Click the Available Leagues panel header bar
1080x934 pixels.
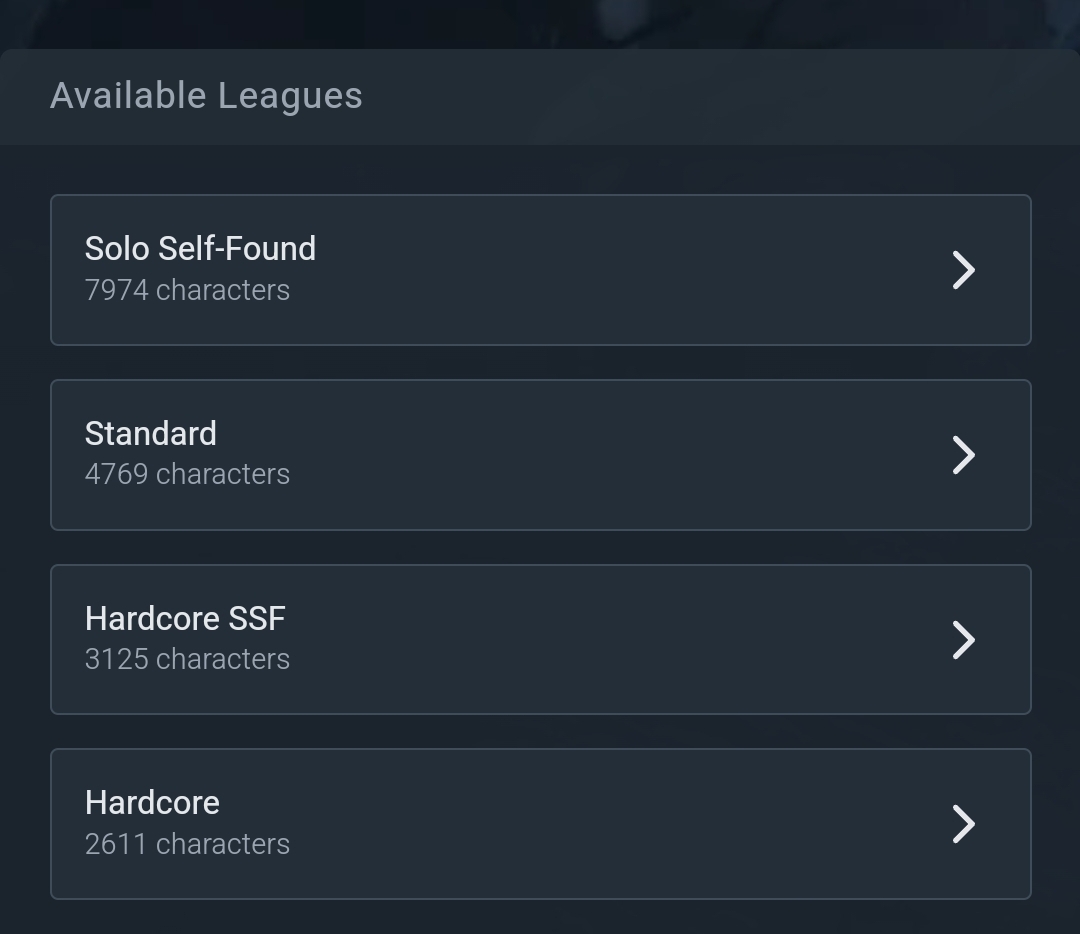[540, 96]
